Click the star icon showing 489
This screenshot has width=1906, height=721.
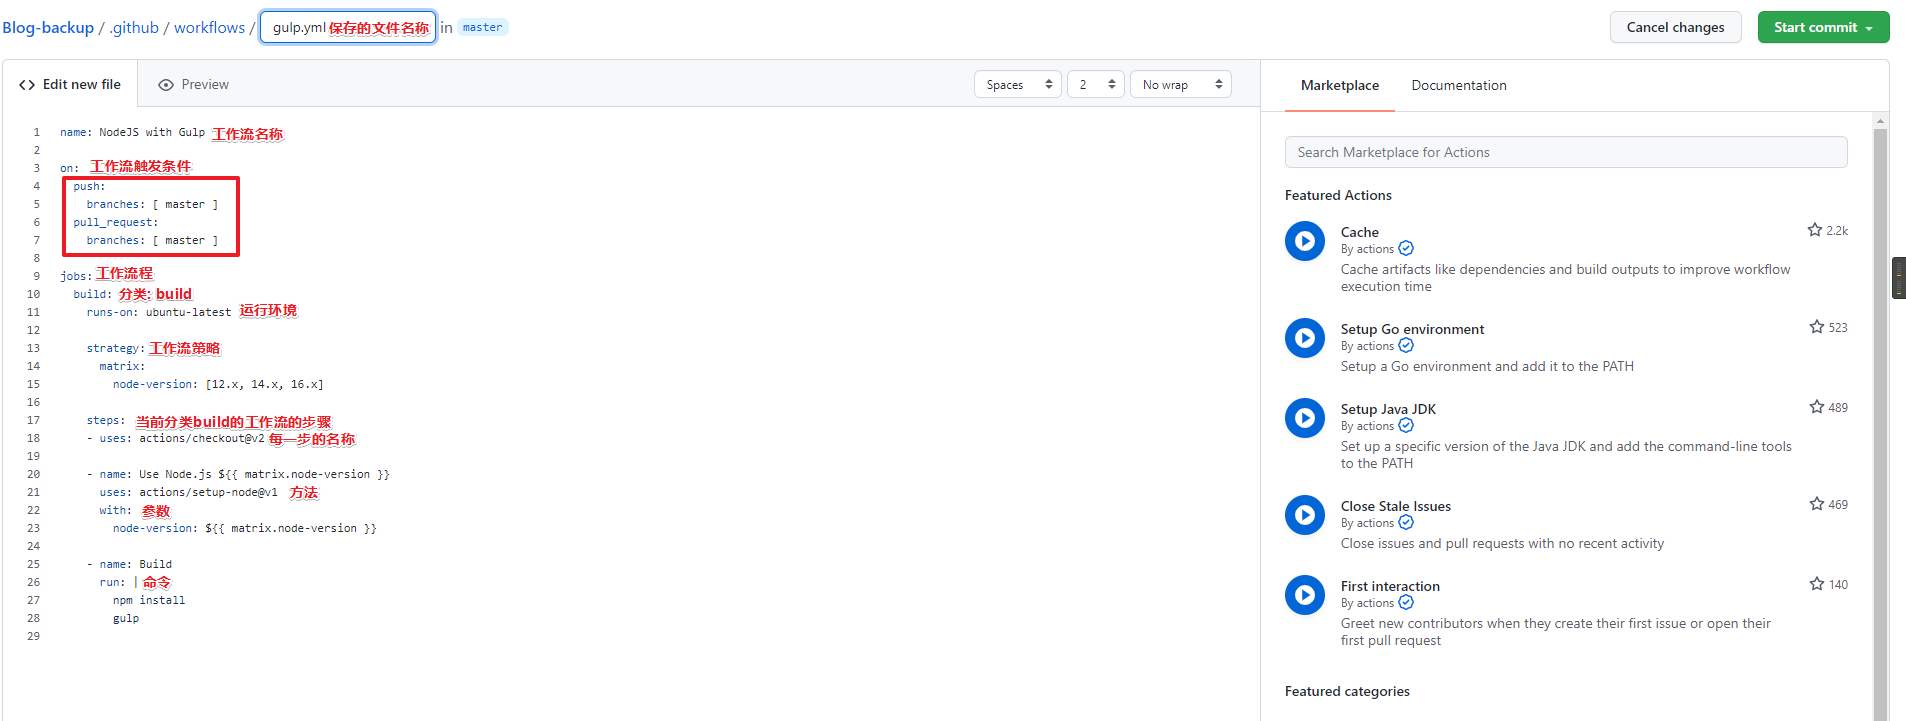(x=1817, y=407)
